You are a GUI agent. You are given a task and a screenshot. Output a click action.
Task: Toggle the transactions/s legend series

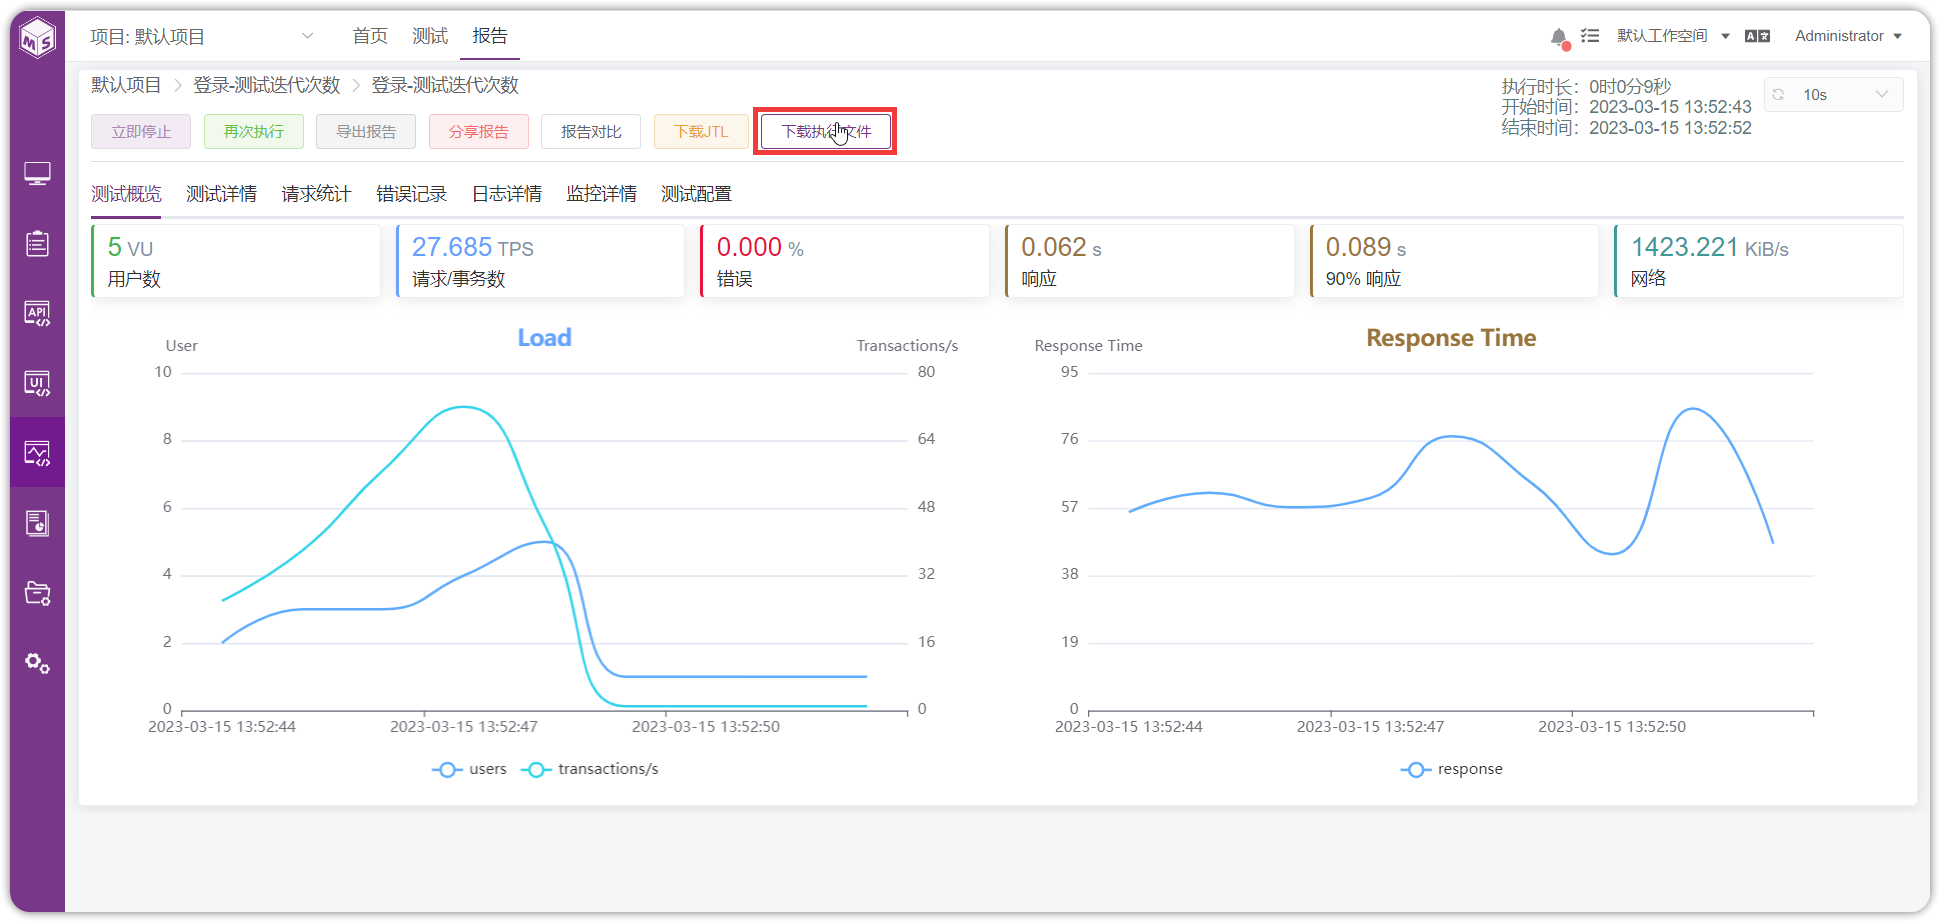click(x=590, y=769)
